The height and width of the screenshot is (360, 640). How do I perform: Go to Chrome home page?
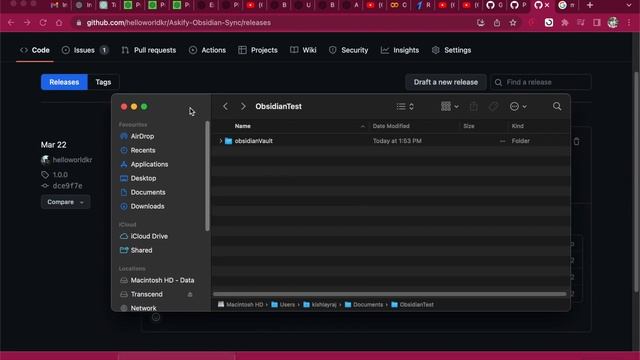(x=59, y=23)
